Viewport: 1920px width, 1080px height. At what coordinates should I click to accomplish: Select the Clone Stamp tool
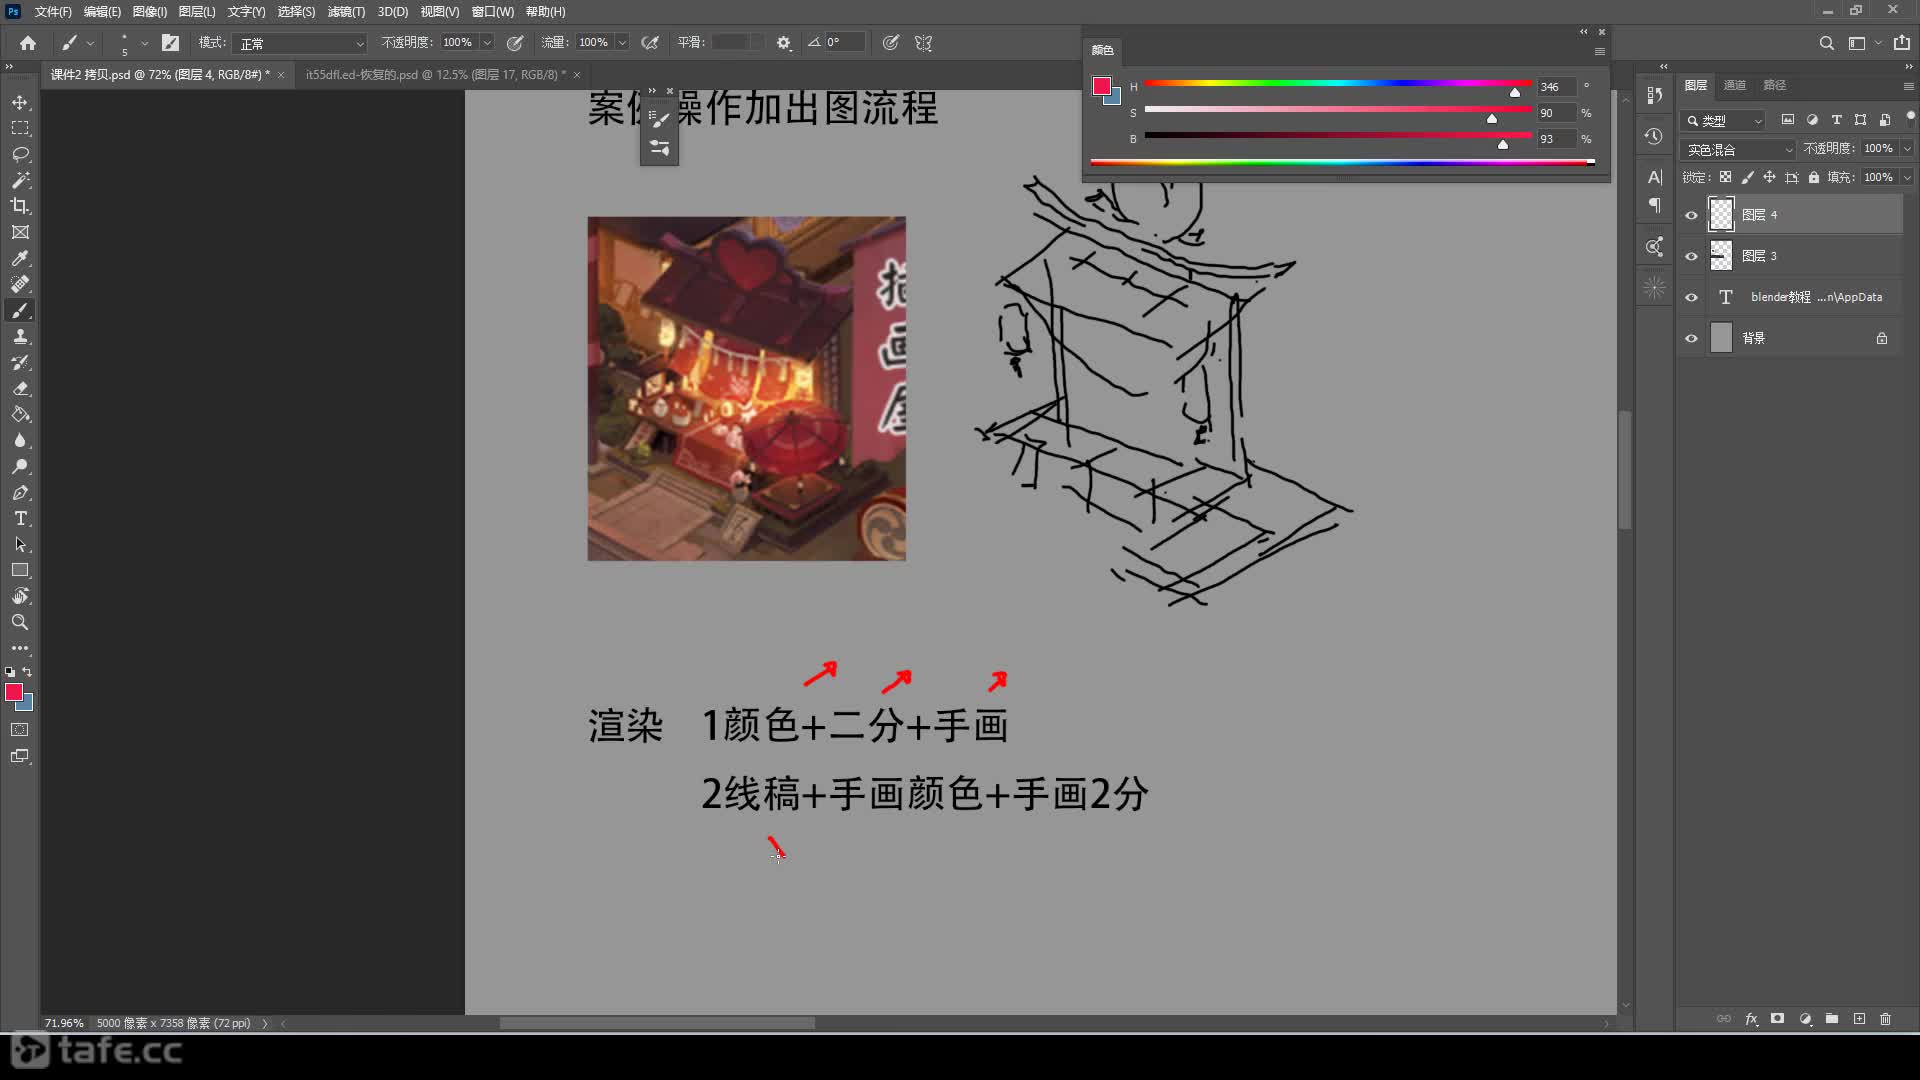[x=20, y=337]
